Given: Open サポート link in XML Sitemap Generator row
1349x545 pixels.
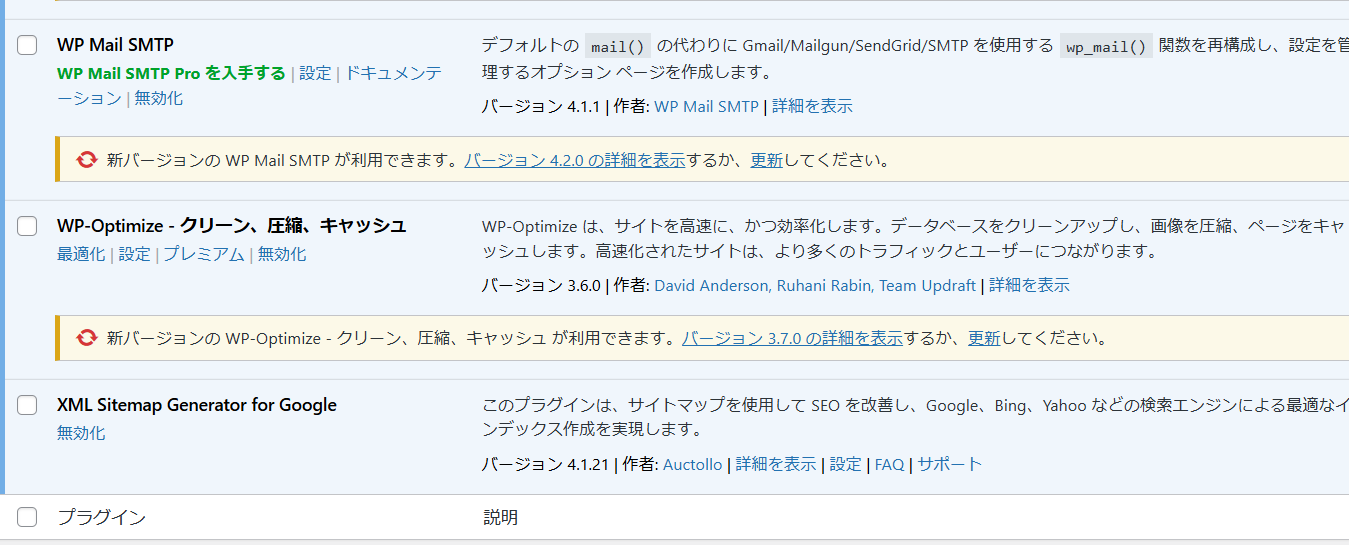Looking at the screenshot, I should [x=950, y=464].
